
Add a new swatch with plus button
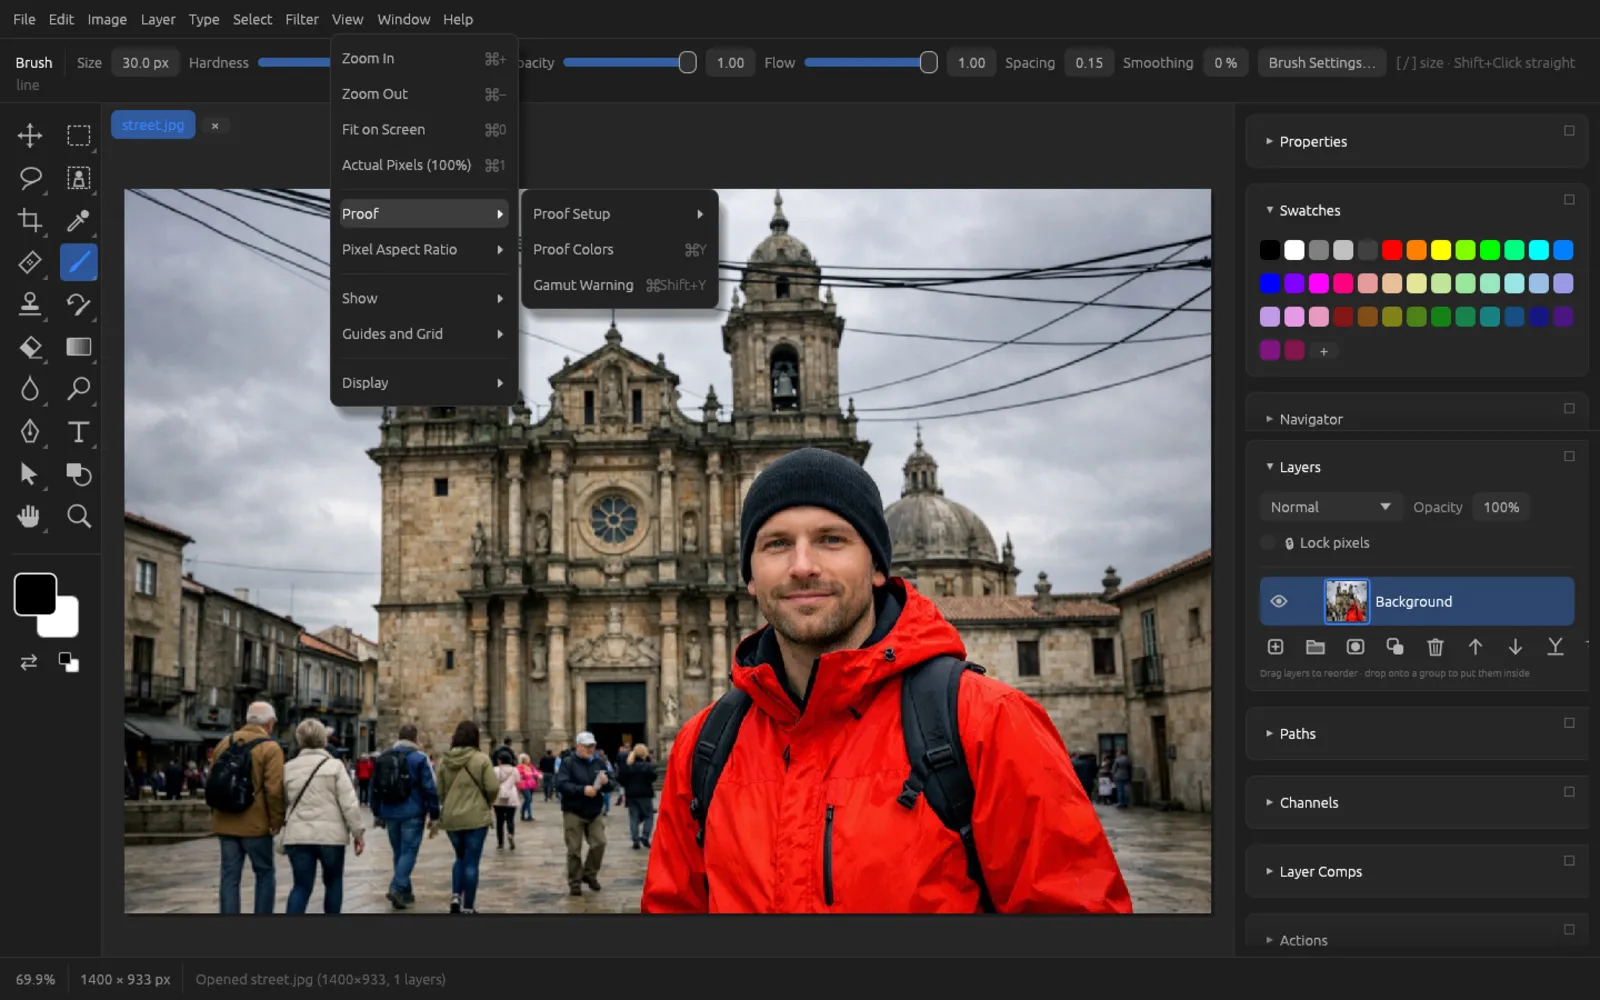coord(1323,351)
